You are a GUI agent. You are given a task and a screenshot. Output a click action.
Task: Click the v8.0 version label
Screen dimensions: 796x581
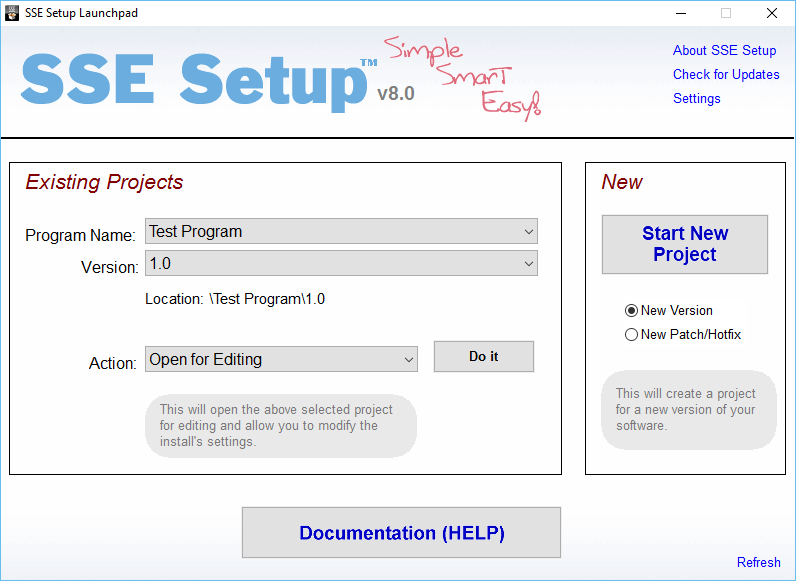click(x=395, y=93)
